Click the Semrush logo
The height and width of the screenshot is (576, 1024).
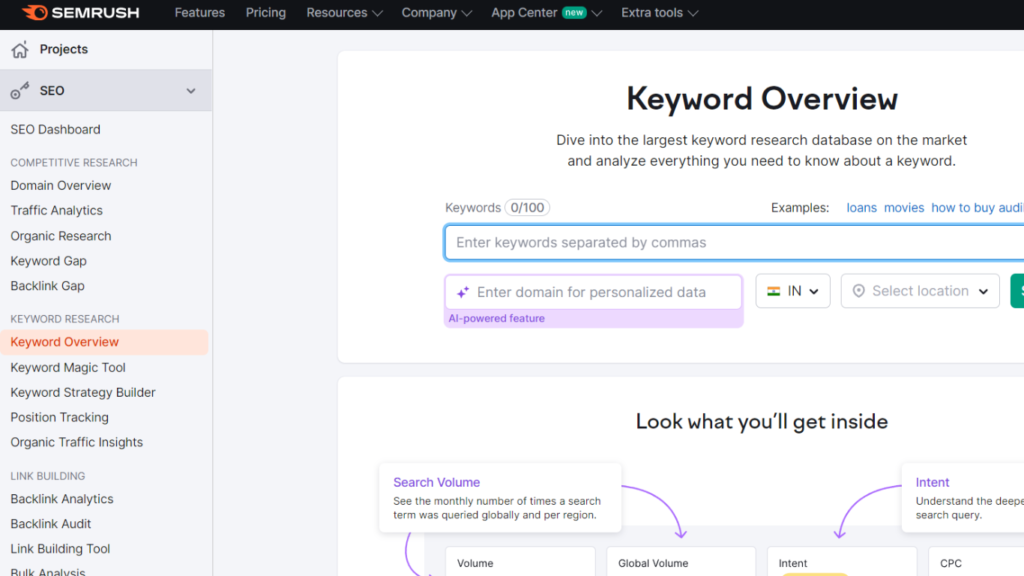click(80, 12)
